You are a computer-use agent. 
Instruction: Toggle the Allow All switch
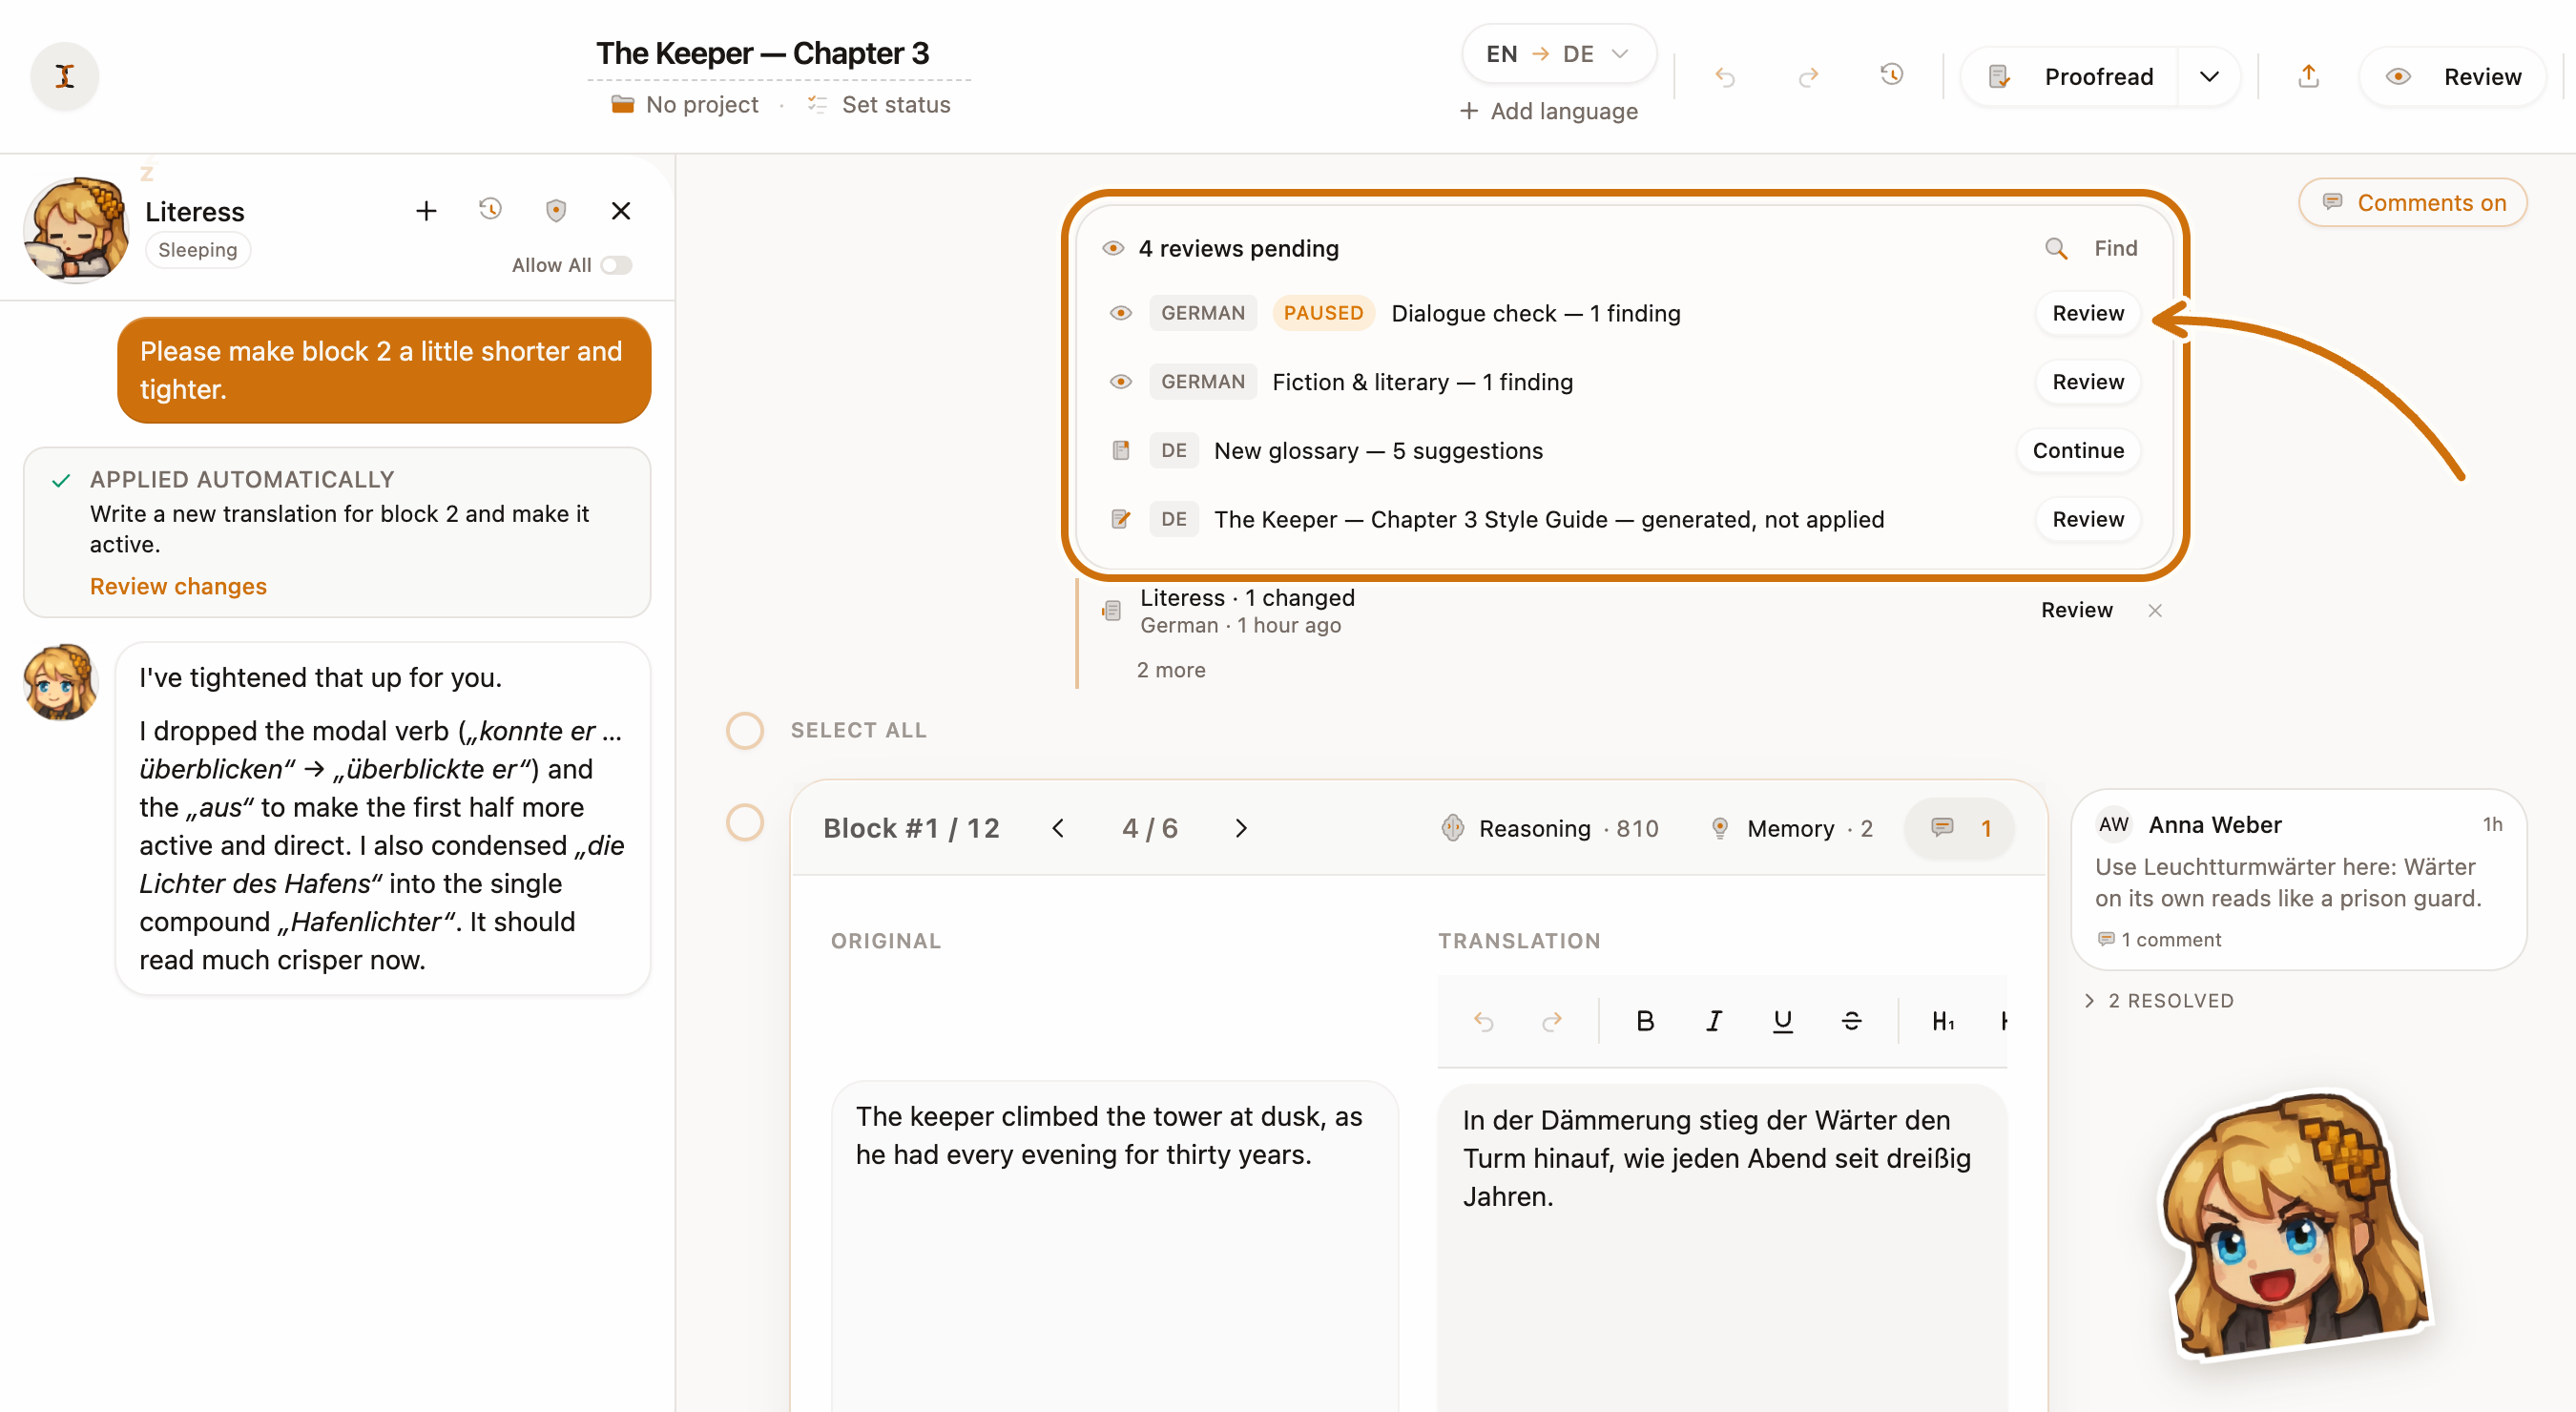pos(617,265)
